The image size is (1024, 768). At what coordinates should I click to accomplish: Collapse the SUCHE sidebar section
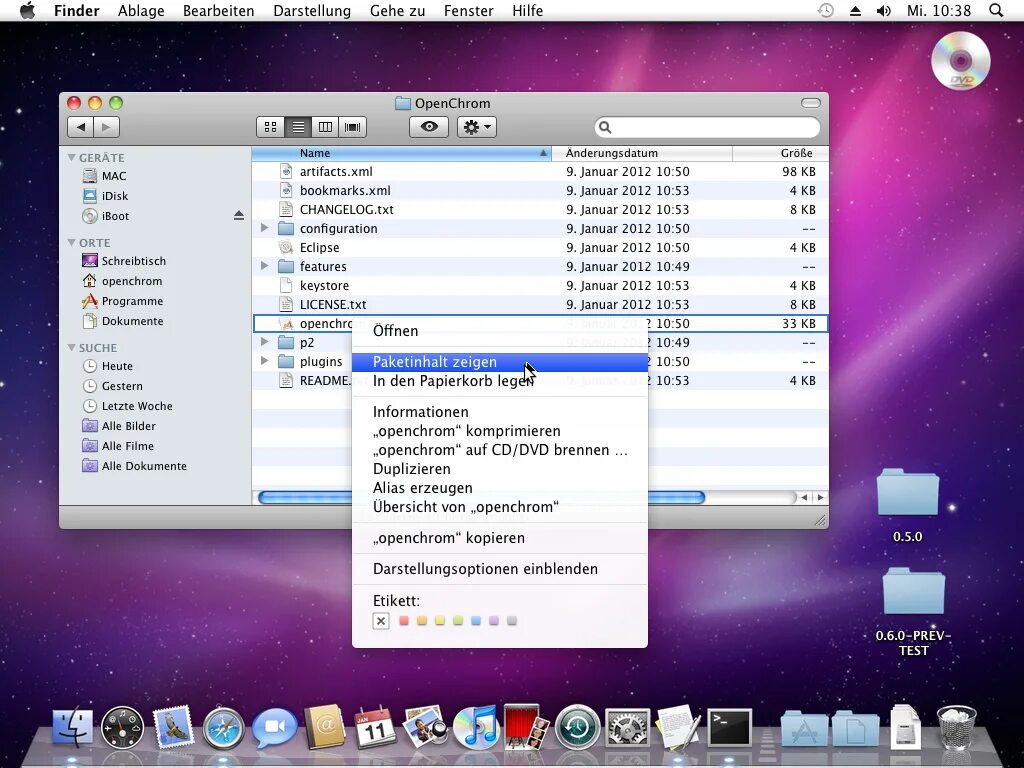coord(71,347)
